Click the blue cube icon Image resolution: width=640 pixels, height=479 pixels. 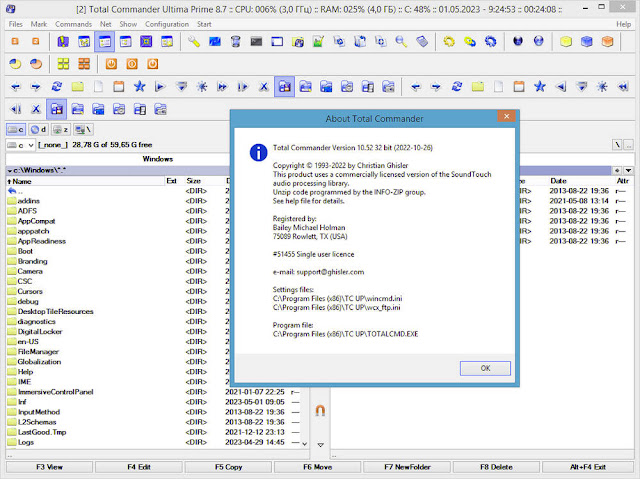pos(587,42)
